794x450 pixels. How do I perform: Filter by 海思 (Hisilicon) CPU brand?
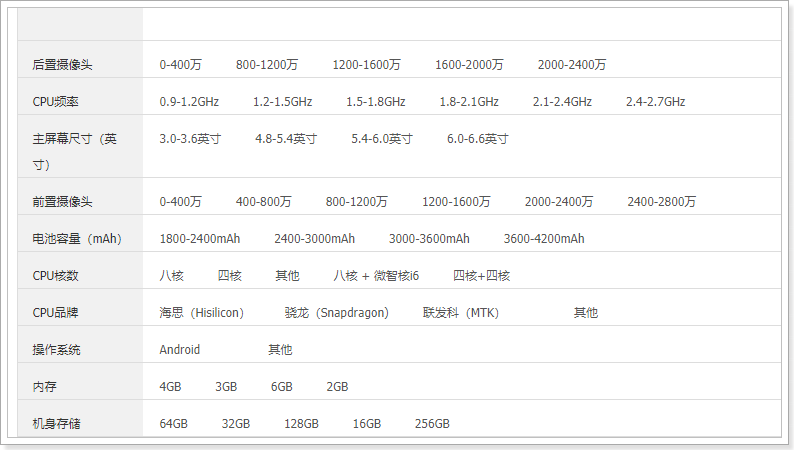coord(201,313)
